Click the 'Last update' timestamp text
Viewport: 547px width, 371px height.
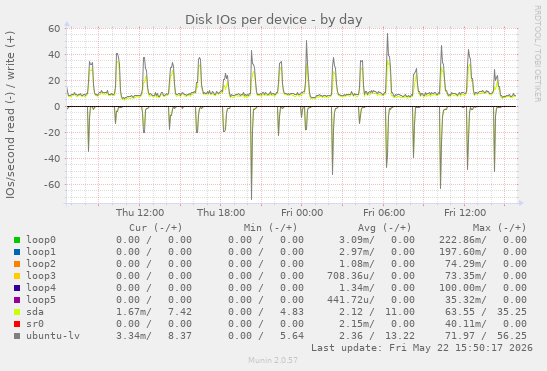tap(422, 348)
